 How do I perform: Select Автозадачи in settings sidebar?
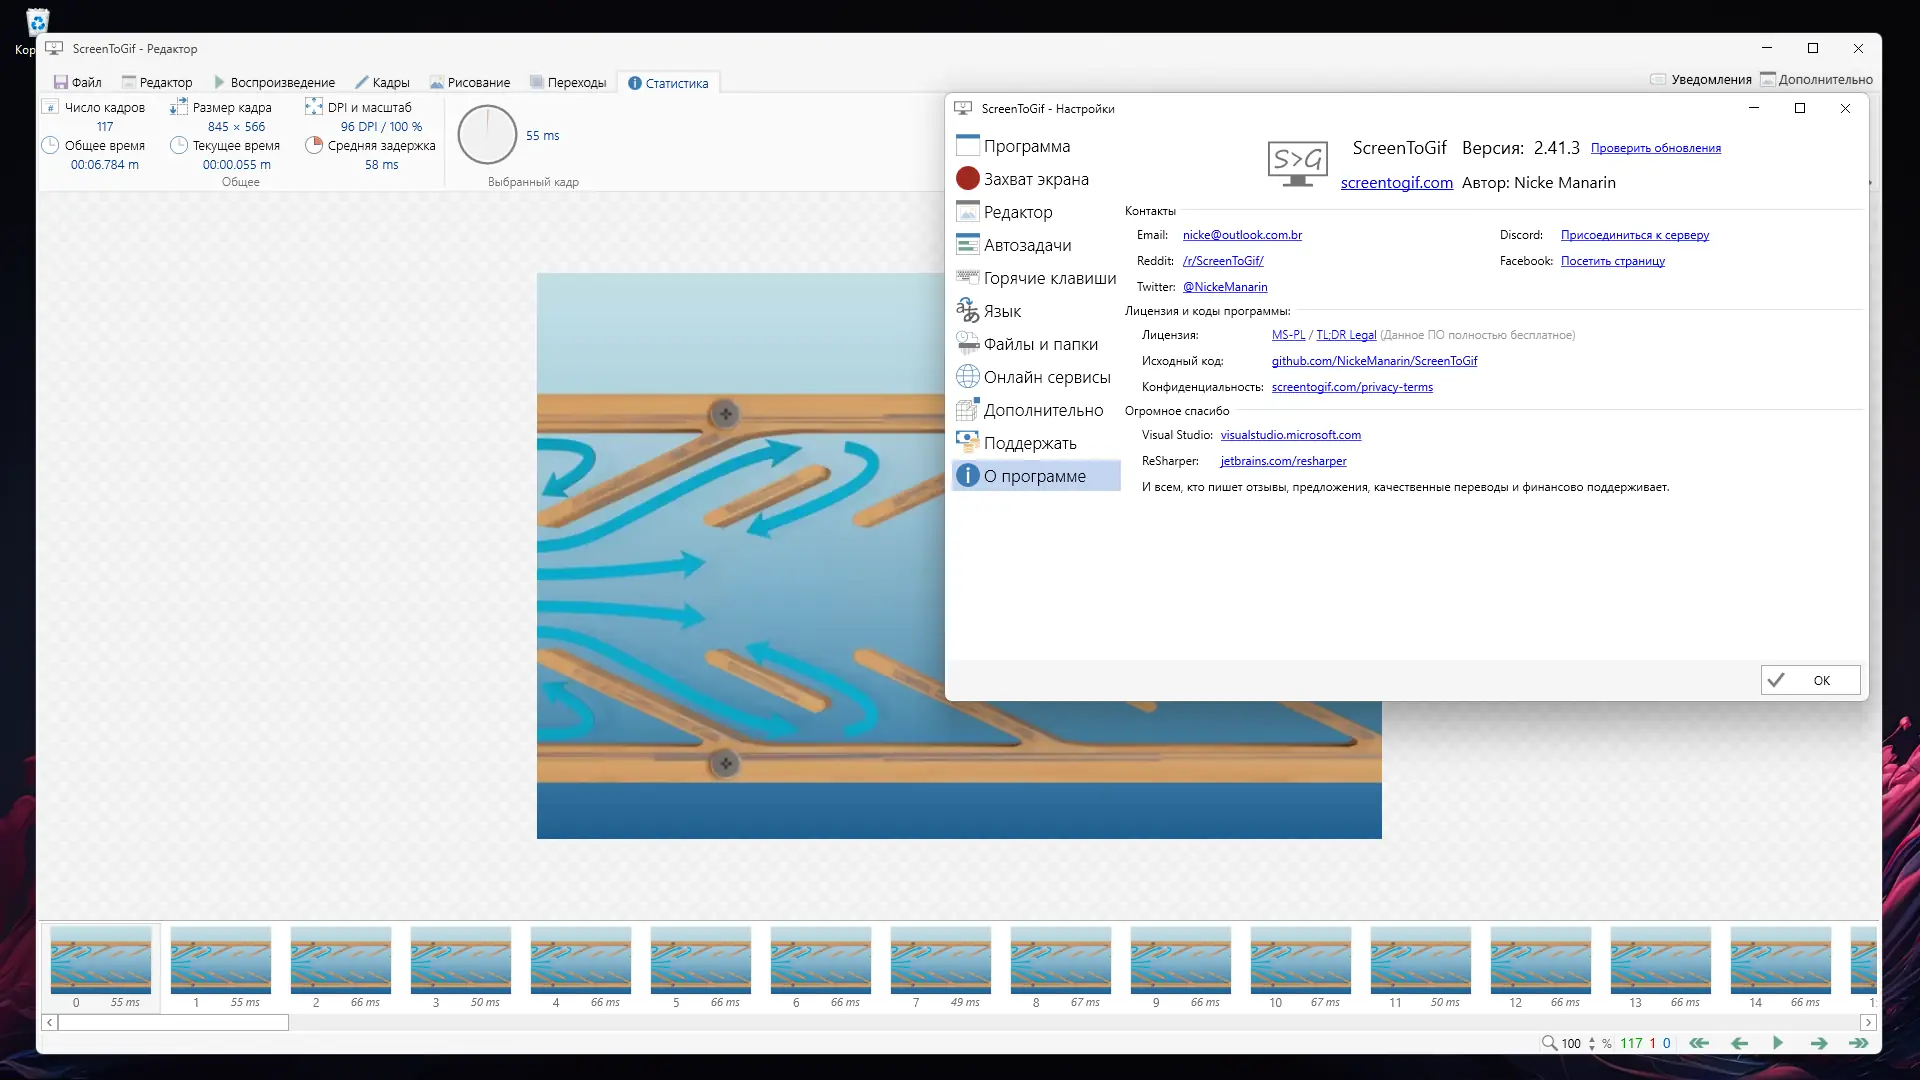click(1026, 245)
